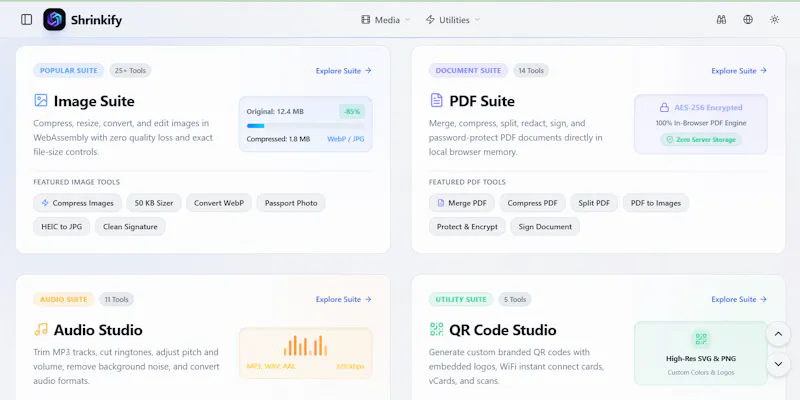This screenshot has height=400, width=800.
Task: Click the lightning bolt icon beside Utilities
Action: (x=430, y=20)
